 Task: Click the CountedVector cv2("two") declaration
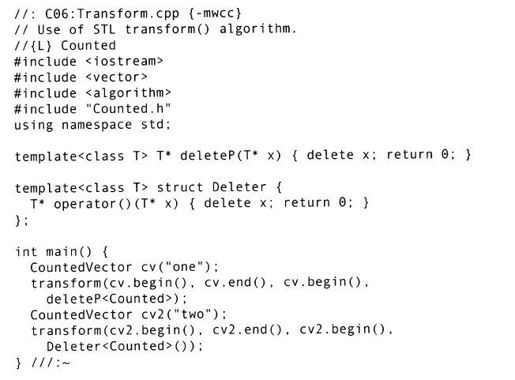tap(128, 314)
